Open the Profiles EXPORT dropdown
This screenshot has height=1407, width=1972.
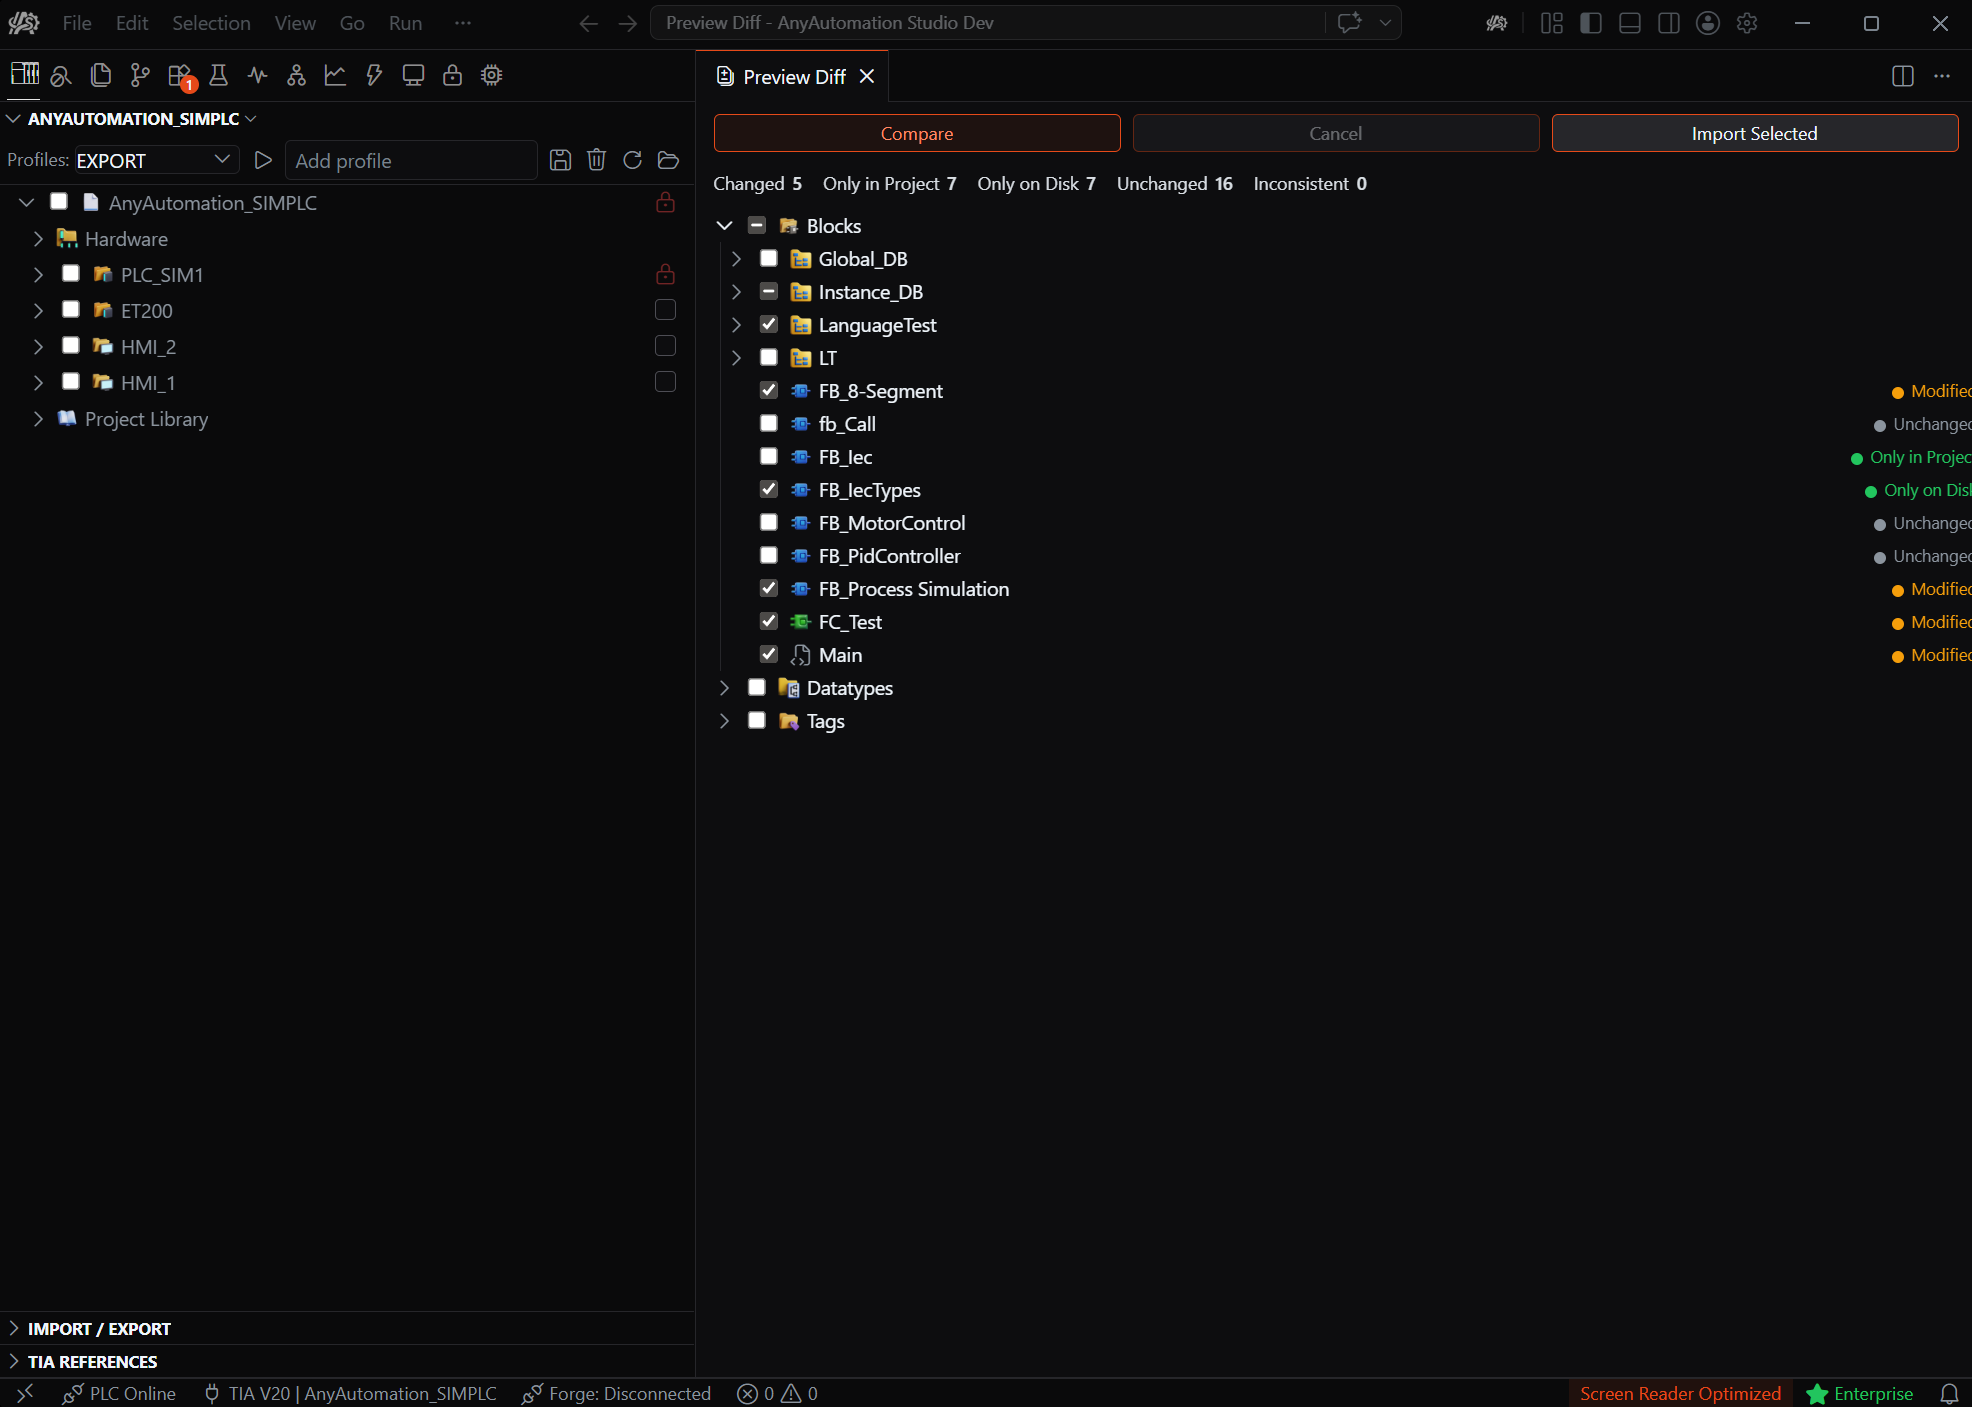pyautogui.click(x=156, y=160)
